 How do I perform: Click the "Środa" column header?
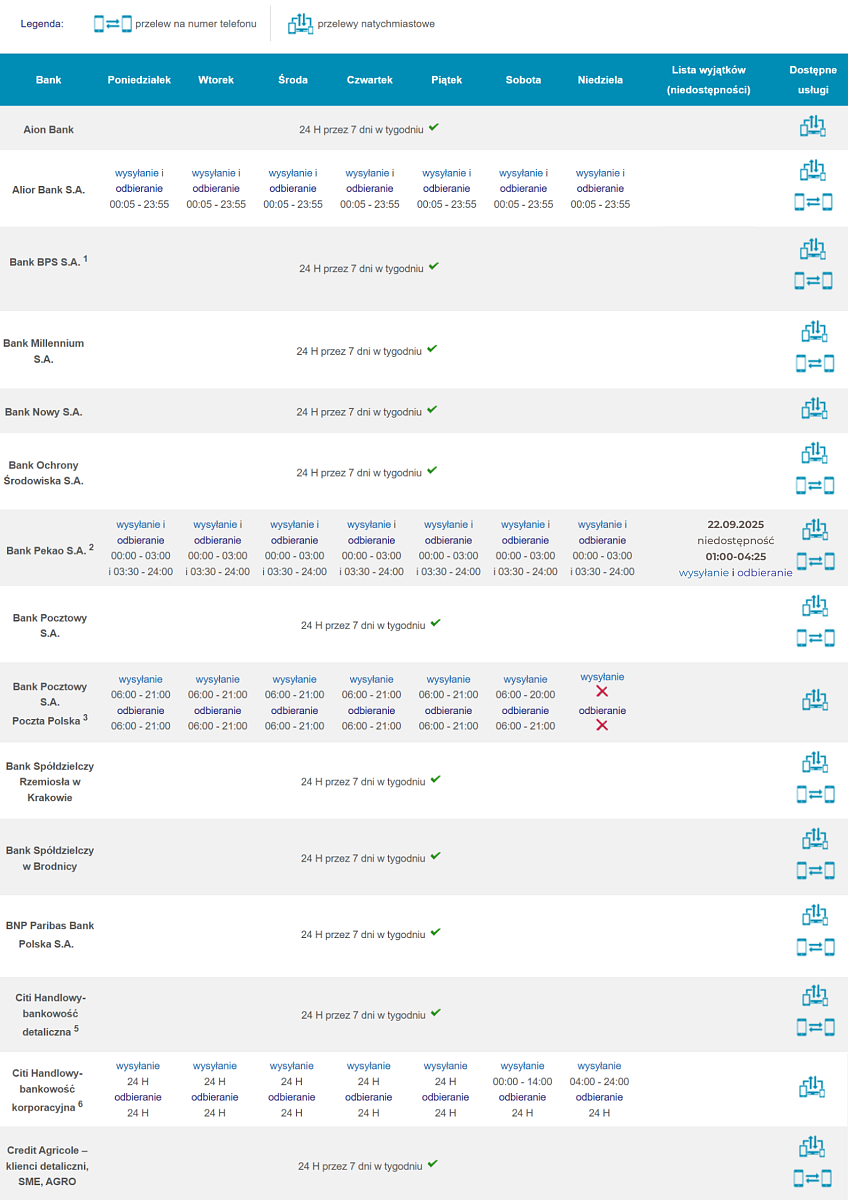point(293,80)
